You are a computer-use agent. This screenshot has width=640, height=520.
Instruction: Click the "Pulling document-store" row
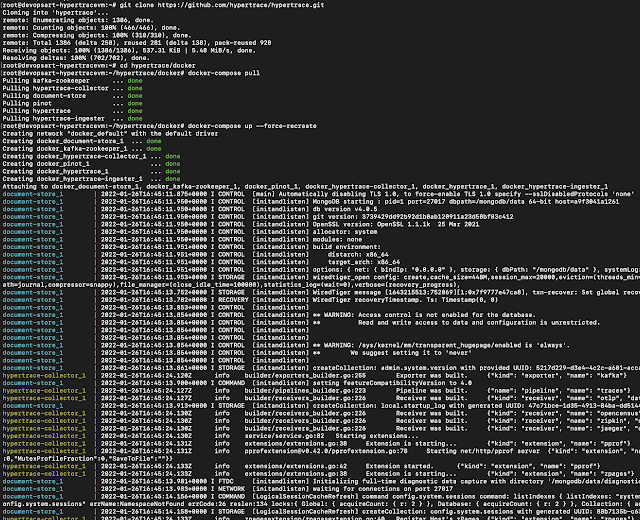pos(73,96)
